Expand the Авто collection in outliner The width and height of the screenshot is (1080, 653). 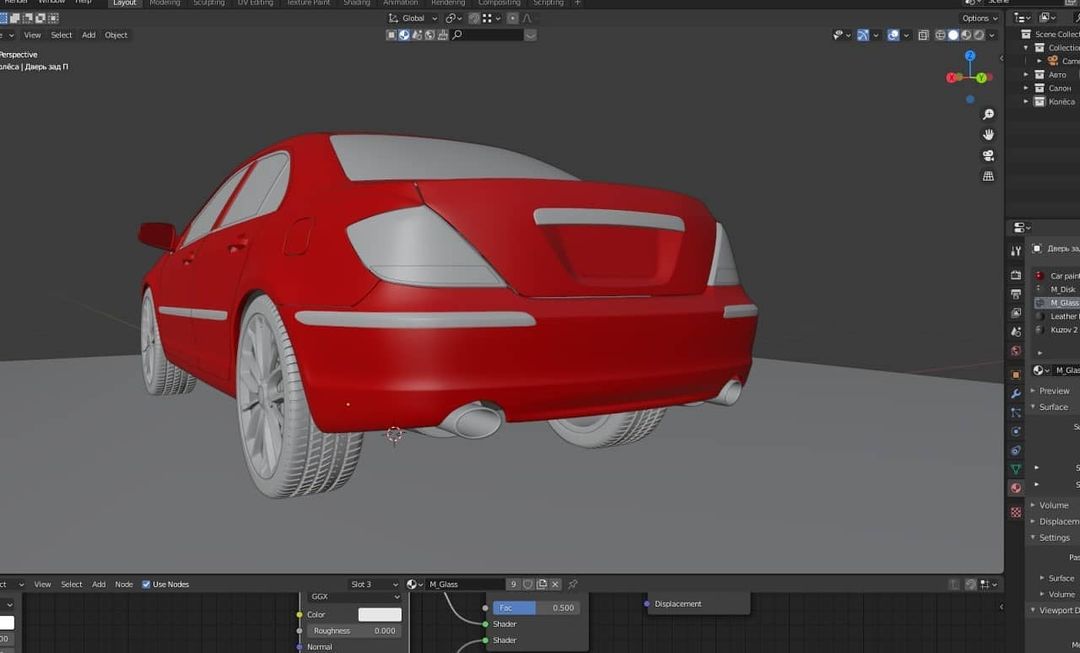coord(1026,74)
